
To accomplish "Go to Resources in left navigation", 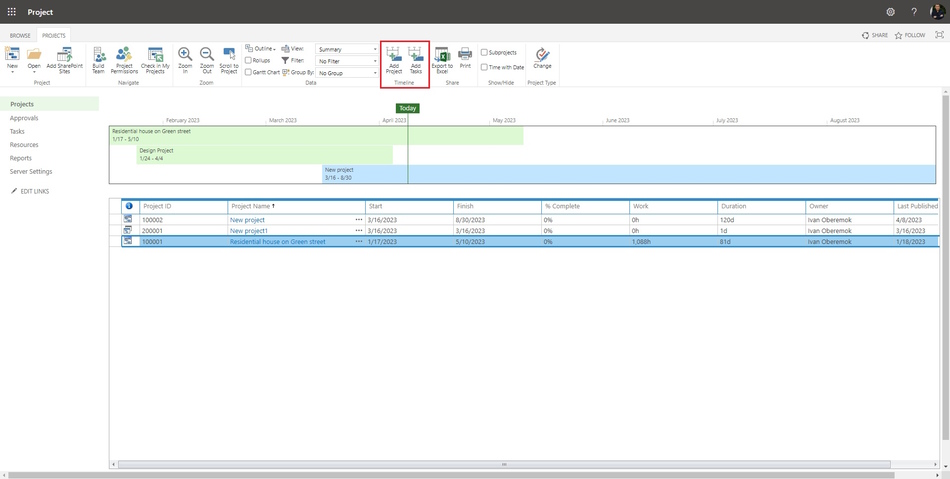I will pyautogui.click(x=24, y=145).
